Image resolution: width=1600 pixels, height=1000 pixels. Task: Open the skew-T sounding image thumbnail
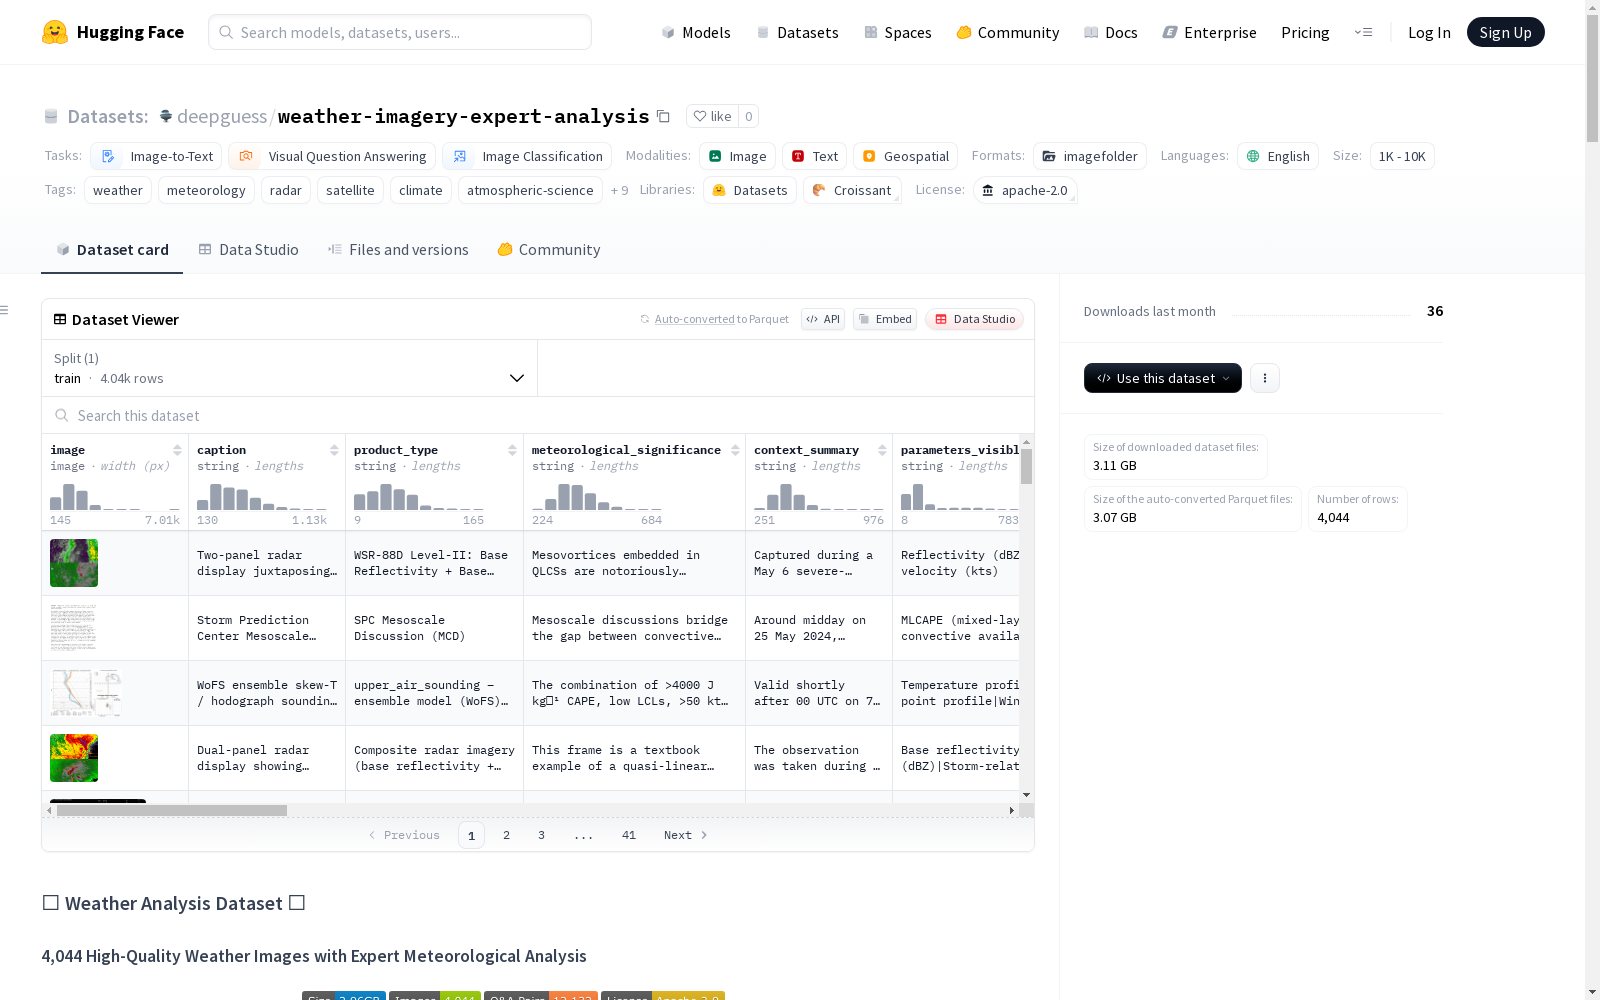click(86, 693)
